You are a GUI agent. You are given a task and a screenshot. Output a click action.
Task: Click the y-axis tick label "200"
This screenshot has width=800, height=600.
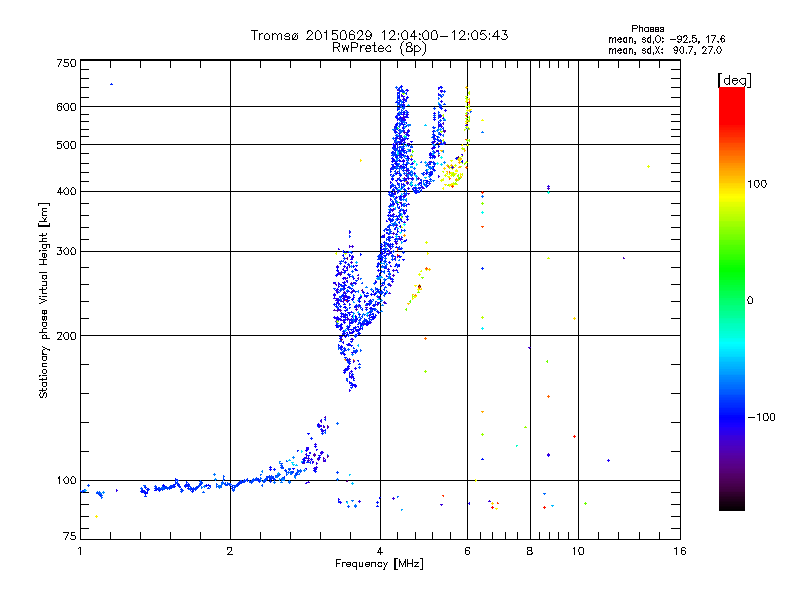pyautogui.click(x=67, y=336)
